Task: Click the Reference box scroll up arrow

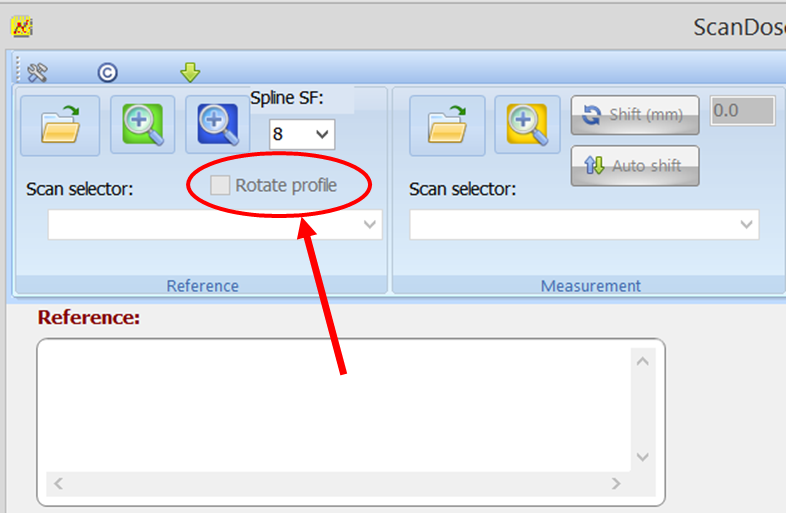Action: point(643,361)
